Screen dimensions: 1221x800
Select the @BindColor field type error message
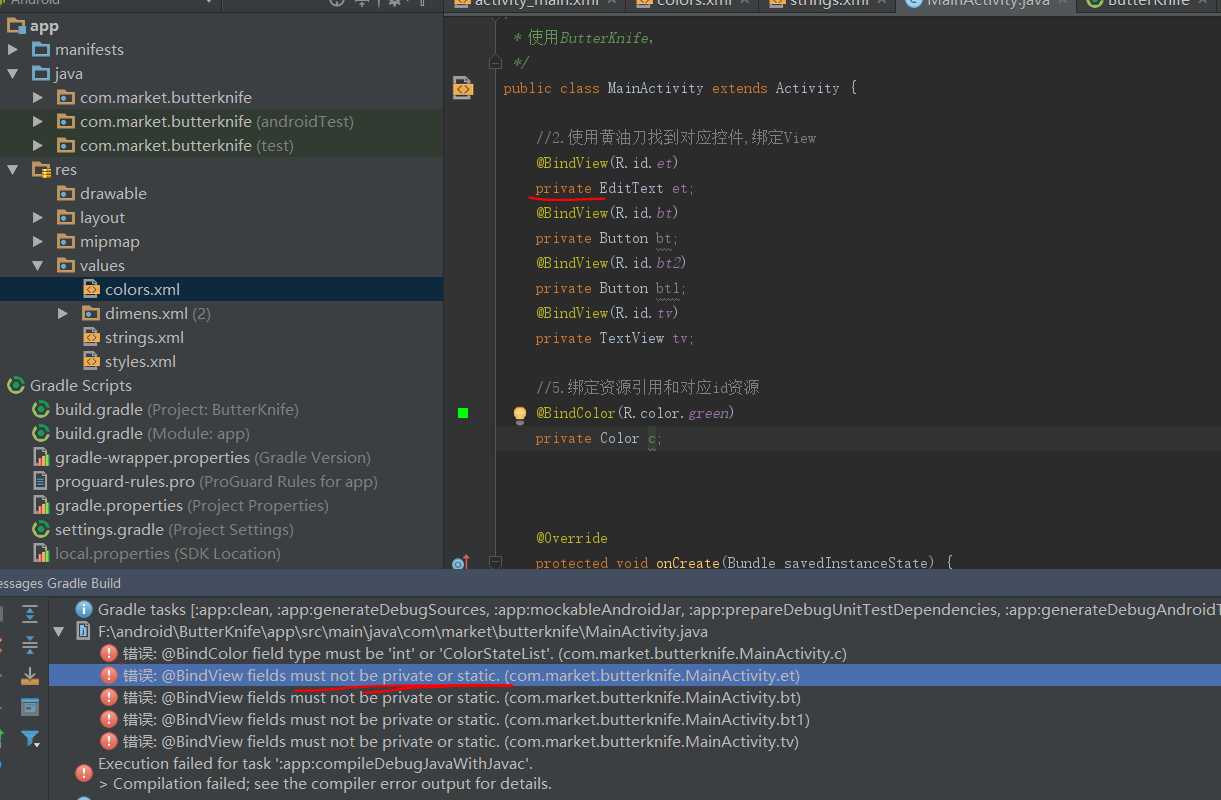click(x=485, y=653)
